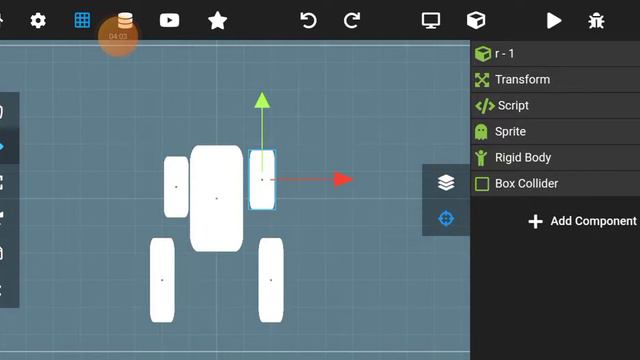The image size is (640, 360).
Task: Select the upper-left arm sprite
Action: 176,187
